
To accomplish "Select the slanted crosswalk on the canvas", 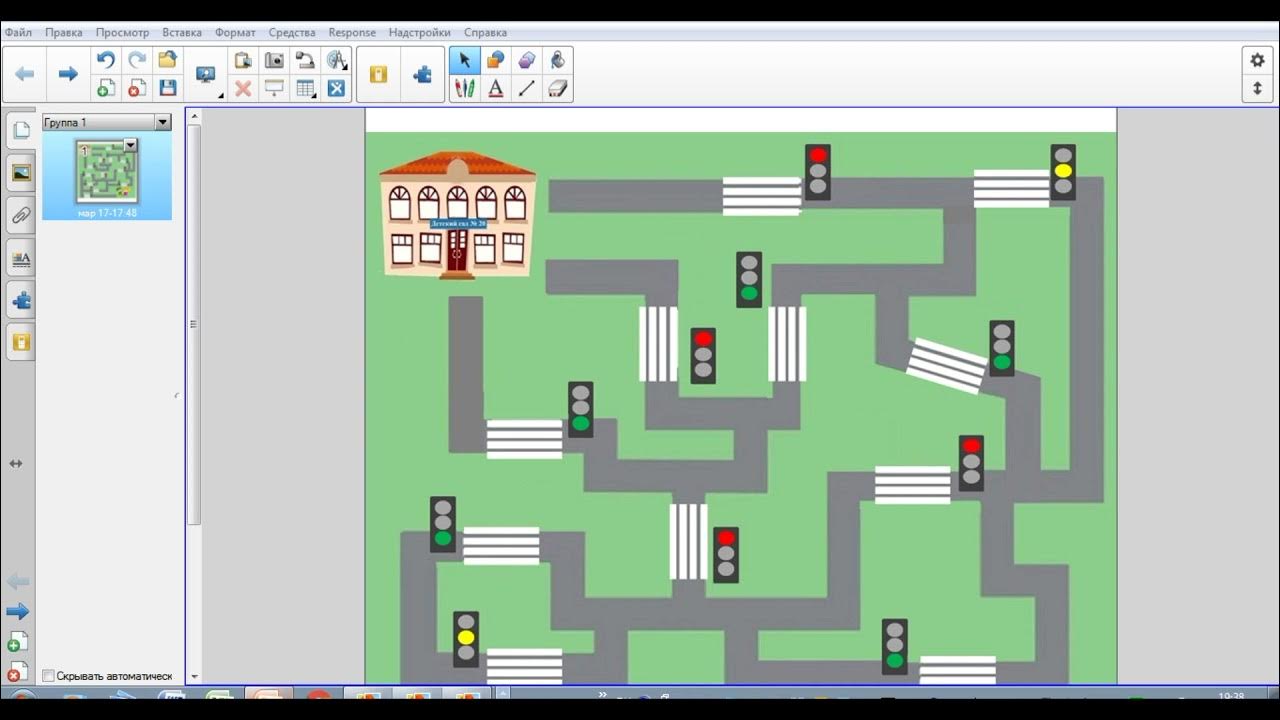I will coord(947,365).
